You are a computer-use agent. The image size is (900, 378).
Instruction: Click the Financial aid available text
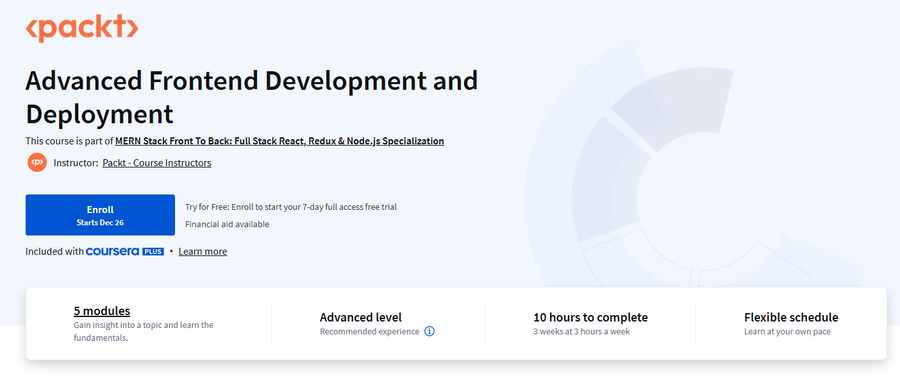coord(227,224)
